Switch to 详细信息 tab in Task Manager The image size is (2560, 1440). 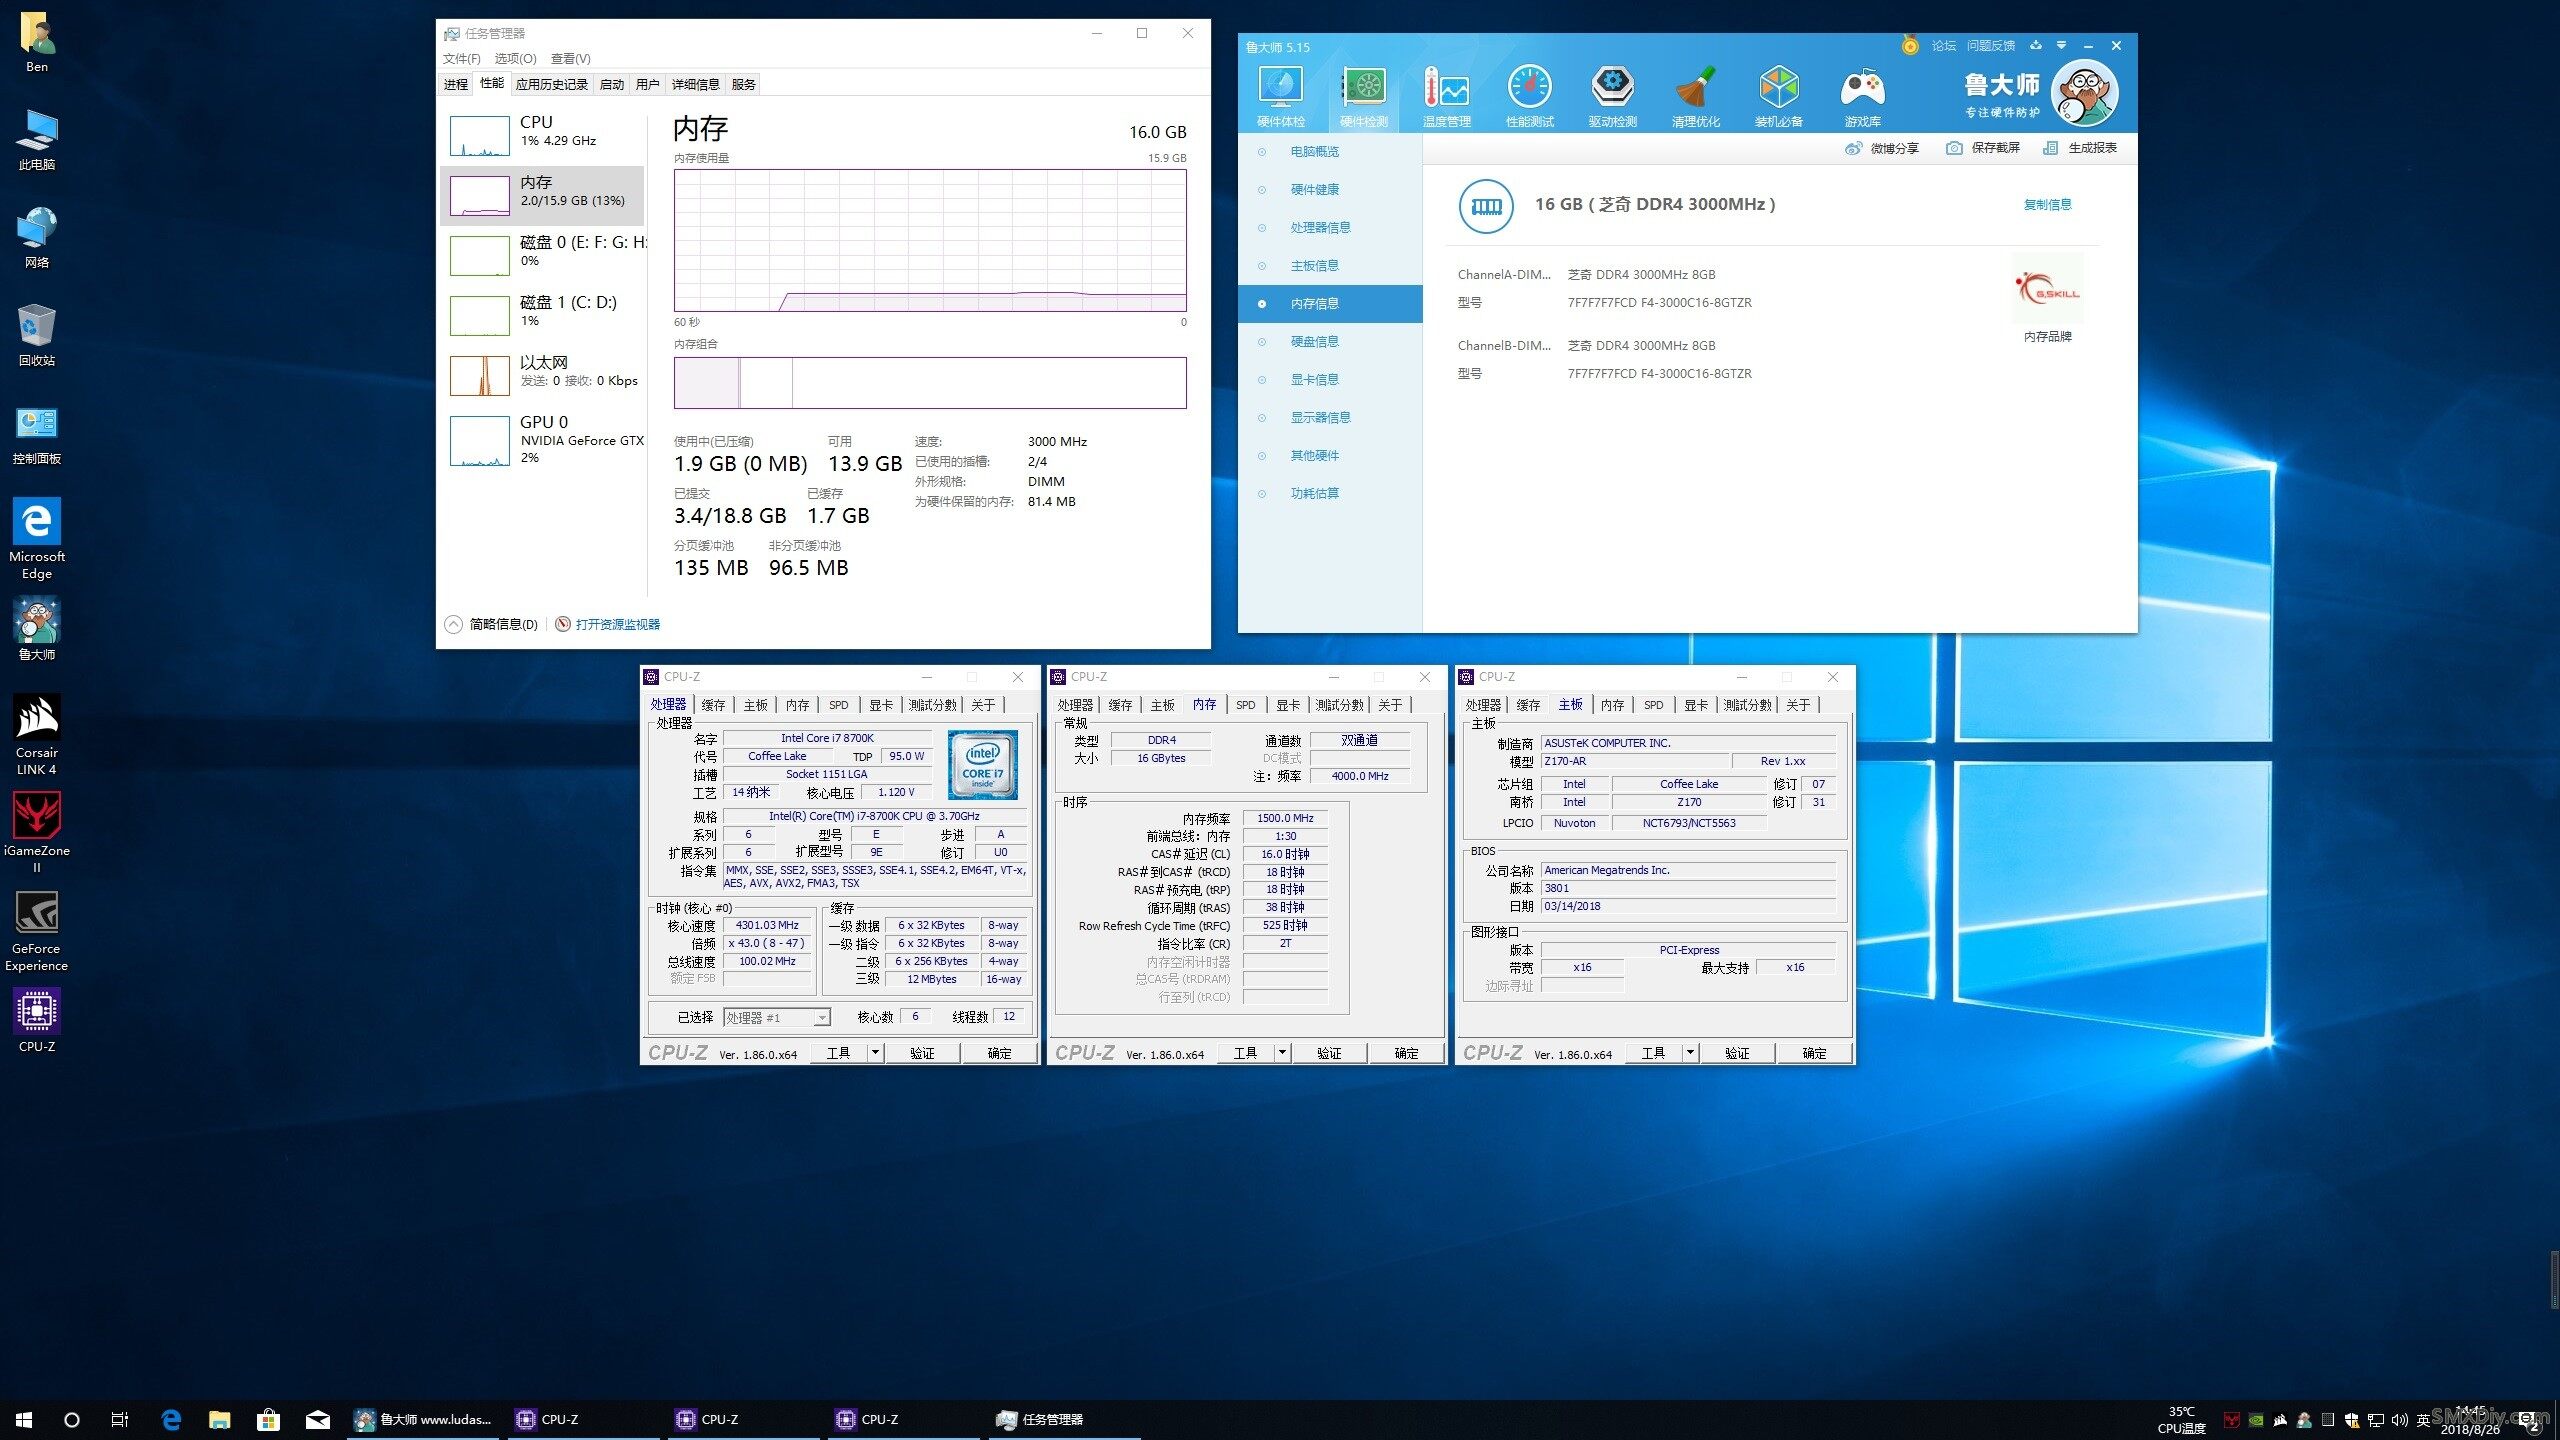pyautogui.click(x=695, y=84)
